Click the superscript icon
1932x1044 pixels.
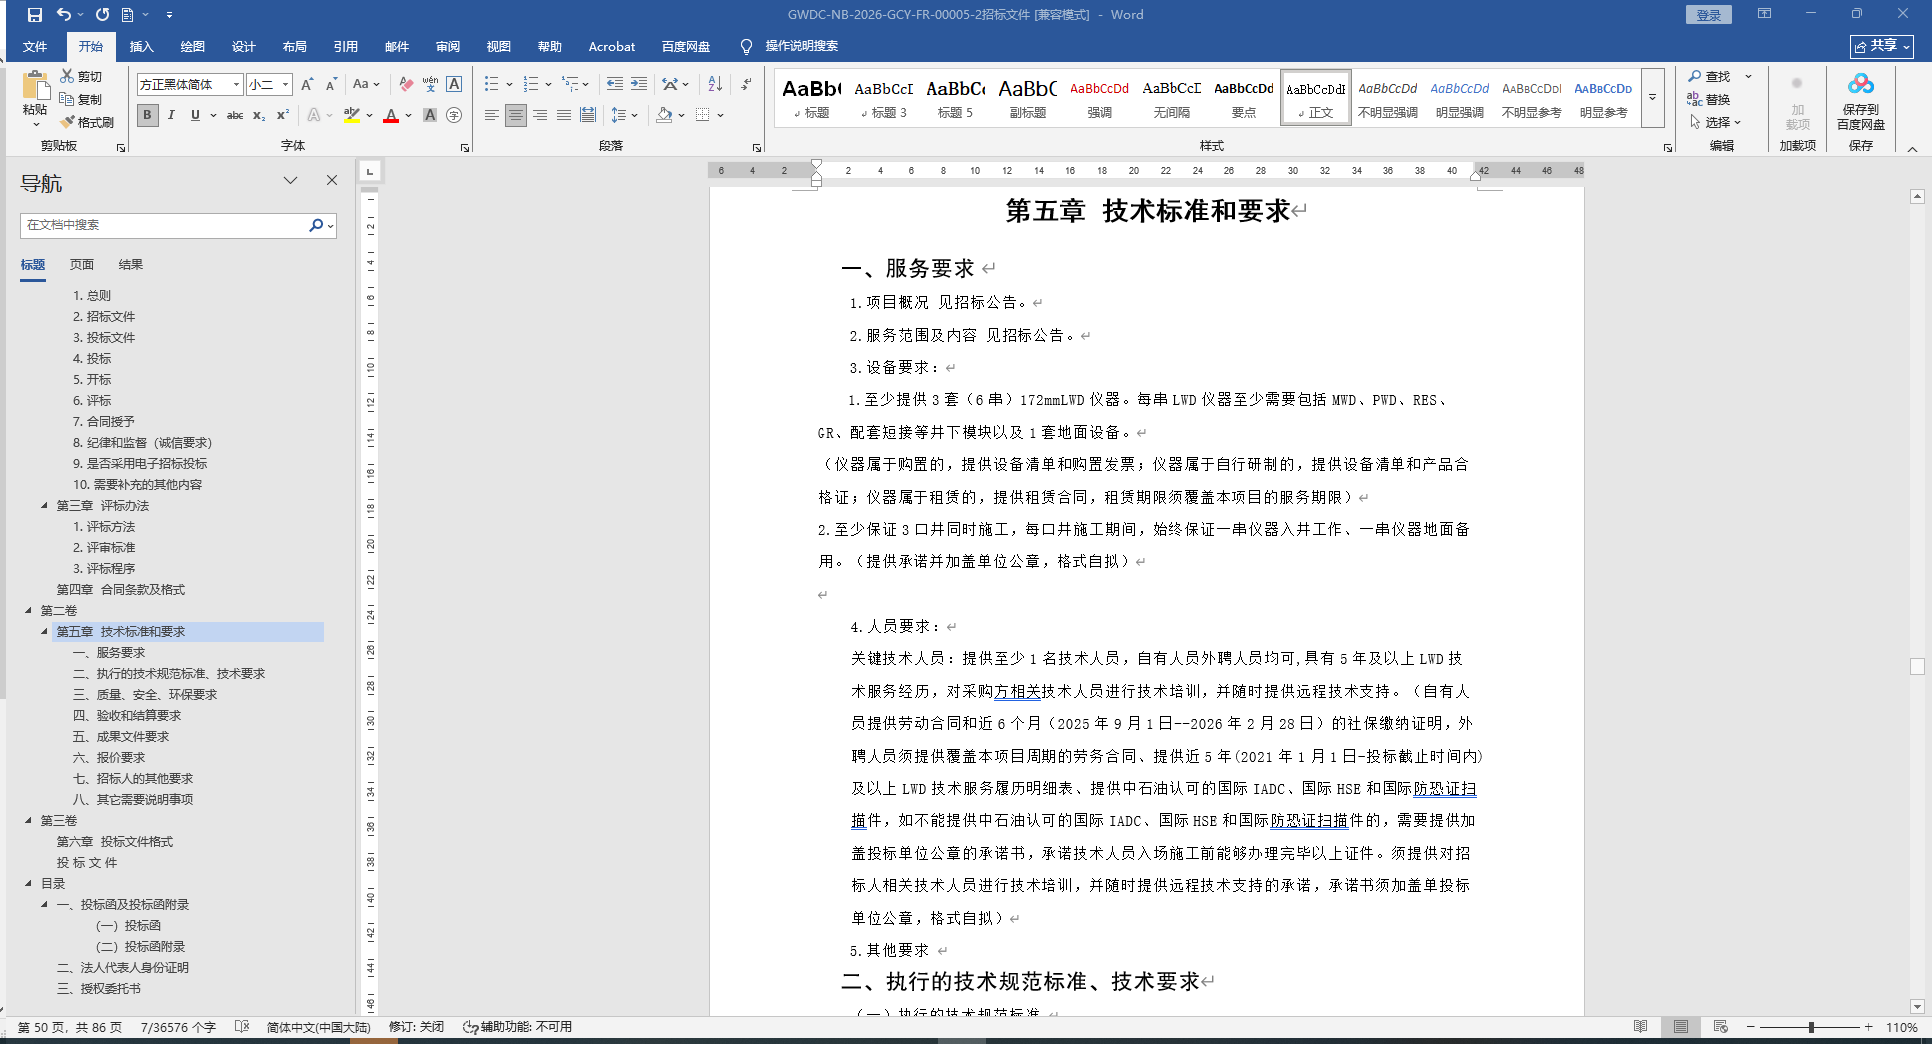pyautogui.click(x=283, y=115)
